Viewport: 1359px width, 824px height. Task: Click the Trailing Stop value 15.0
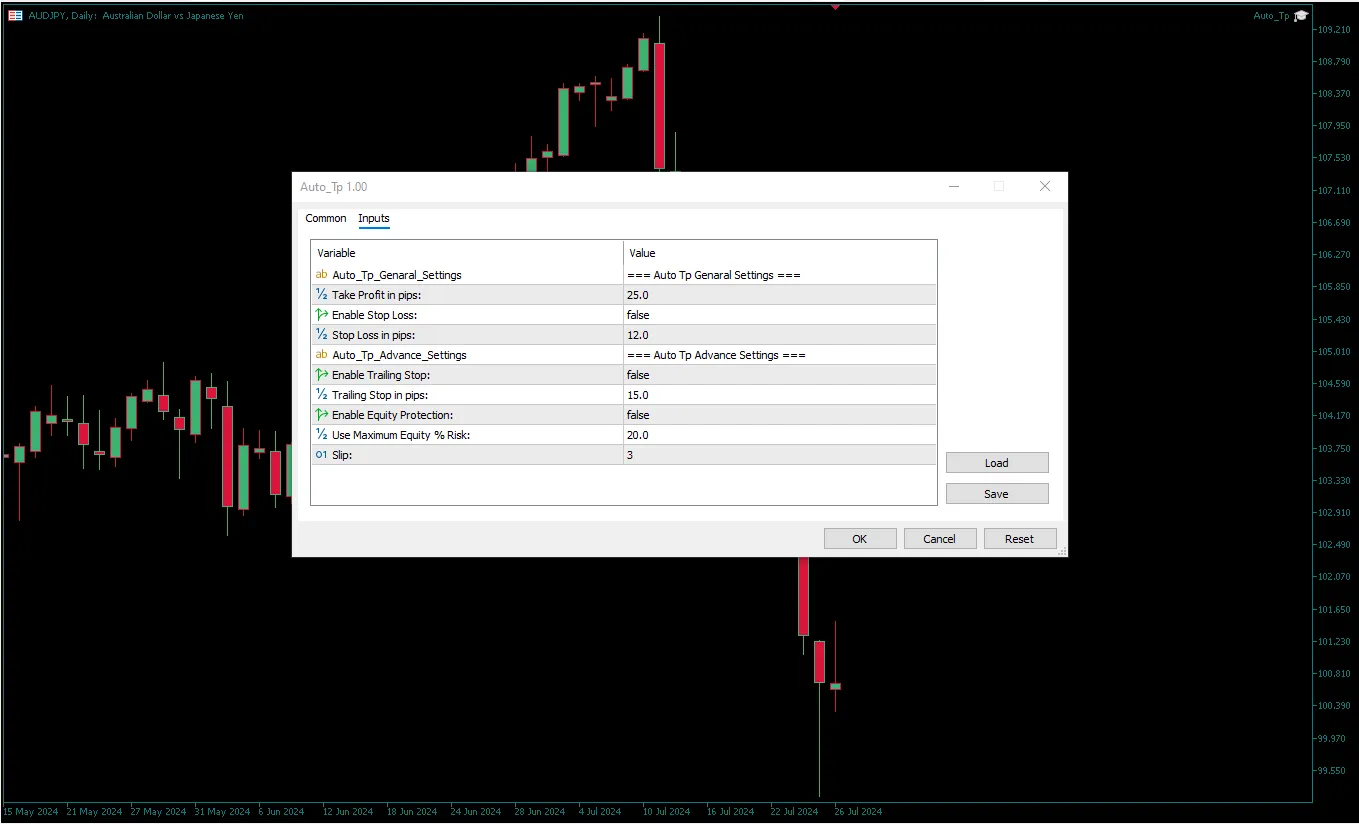tap(638, 395)
